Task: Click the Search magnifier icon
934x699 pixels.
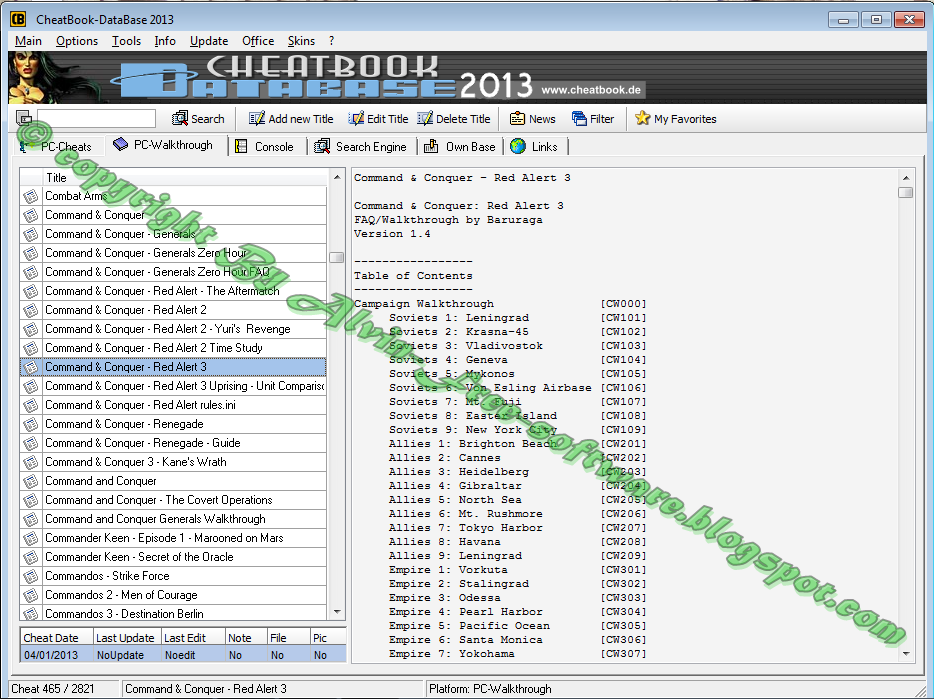Action: pyautogui.click(x=180, y=118)
